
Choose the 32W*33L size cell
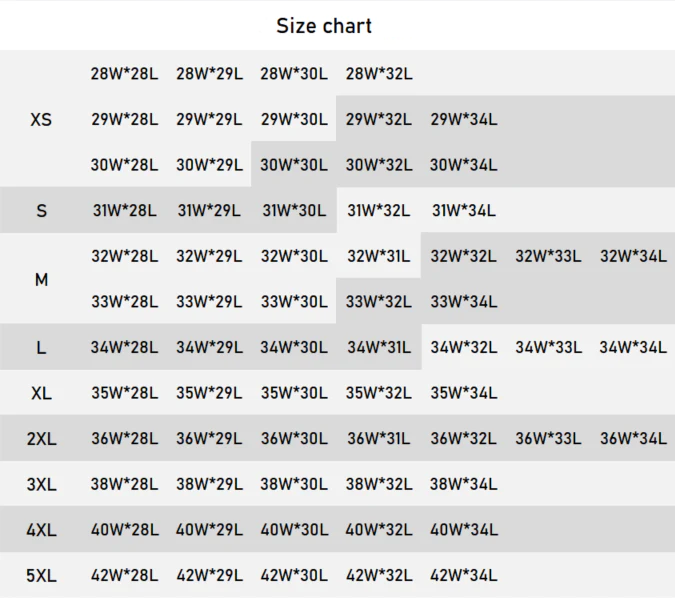(x=548, y=256)
